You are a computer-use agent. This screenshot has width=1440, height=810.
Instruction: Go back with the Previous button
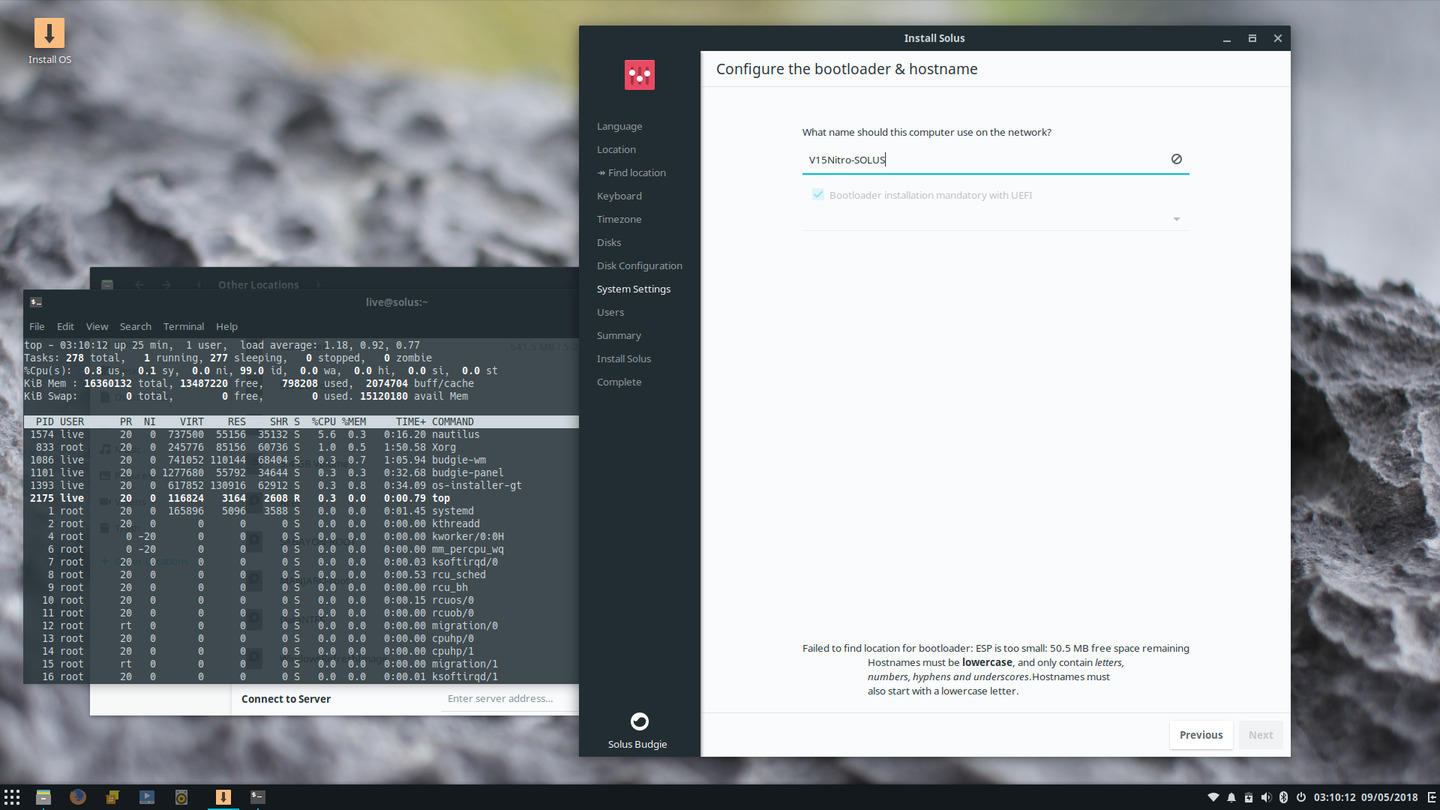(1200, 735)
